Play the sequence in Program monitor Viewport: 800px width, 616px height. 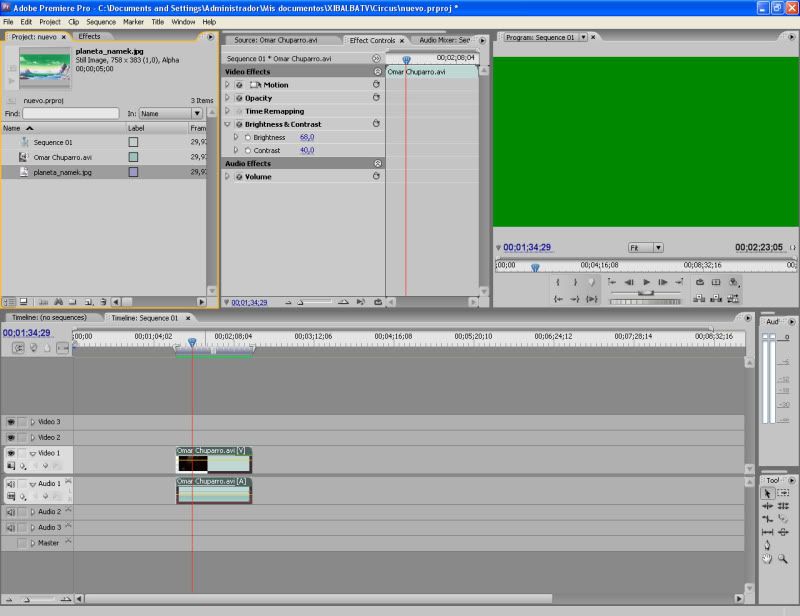pyautogui.click(x=646, y=282)
